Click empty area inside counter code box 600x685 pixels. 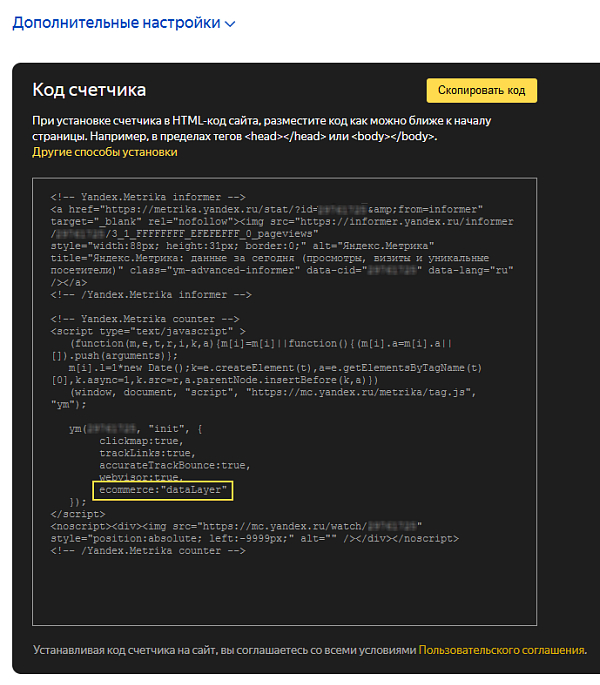[x=284, y=590]
